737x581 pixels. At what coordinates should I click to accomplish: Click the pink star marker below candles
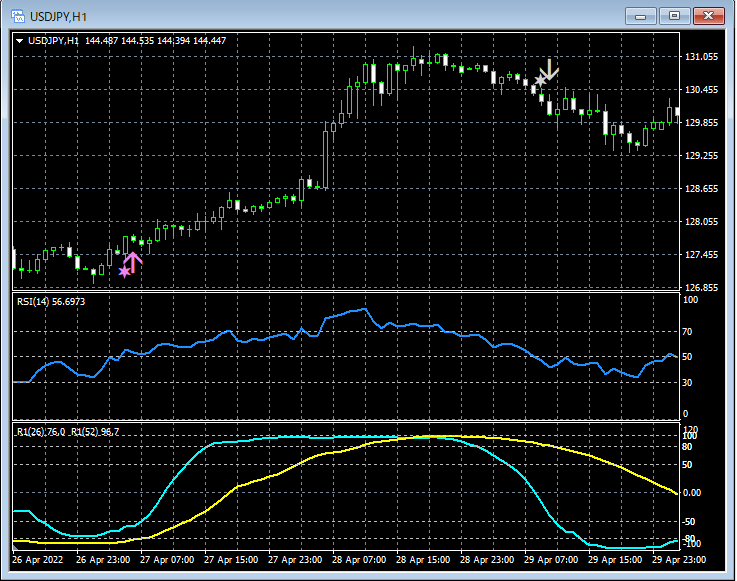click(x=124, y=271)
